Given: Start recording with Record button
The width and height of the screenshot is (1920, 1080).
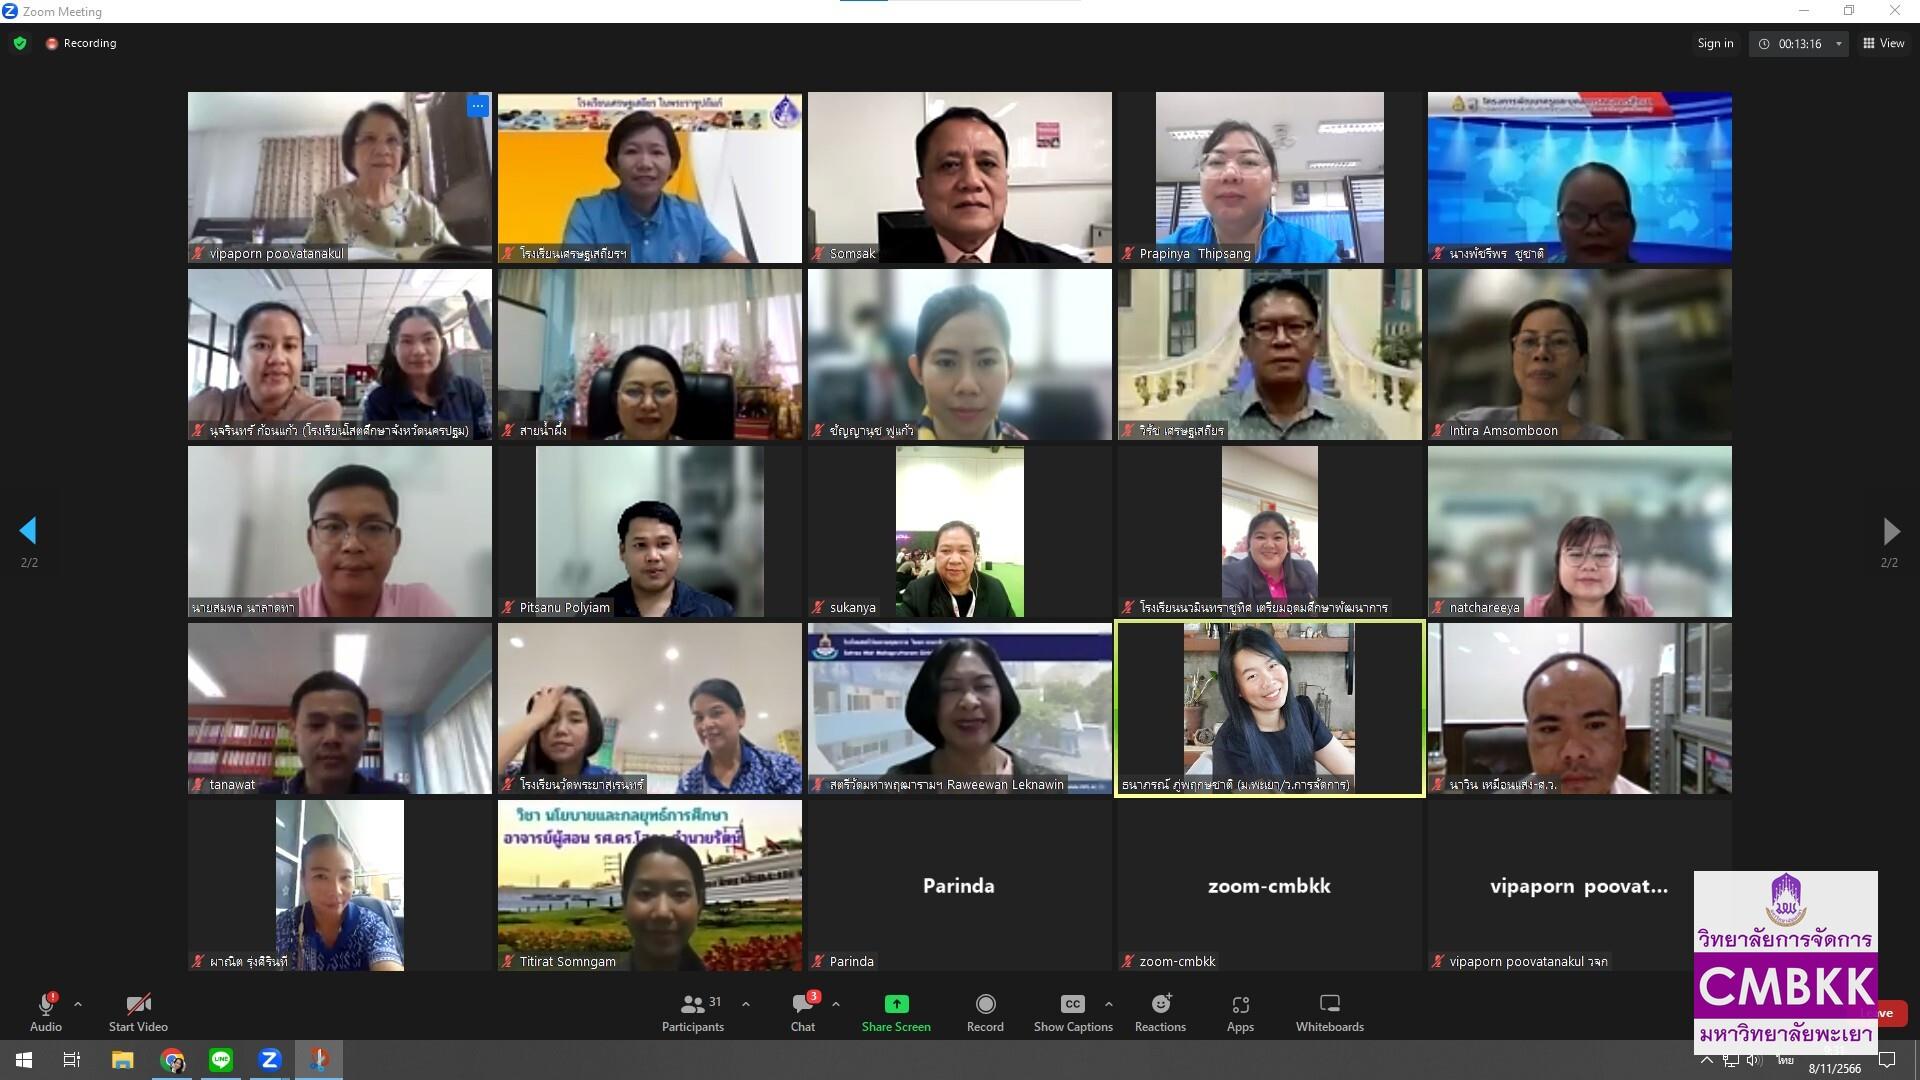Looking at the screenshot, I should pos(985,1012).
